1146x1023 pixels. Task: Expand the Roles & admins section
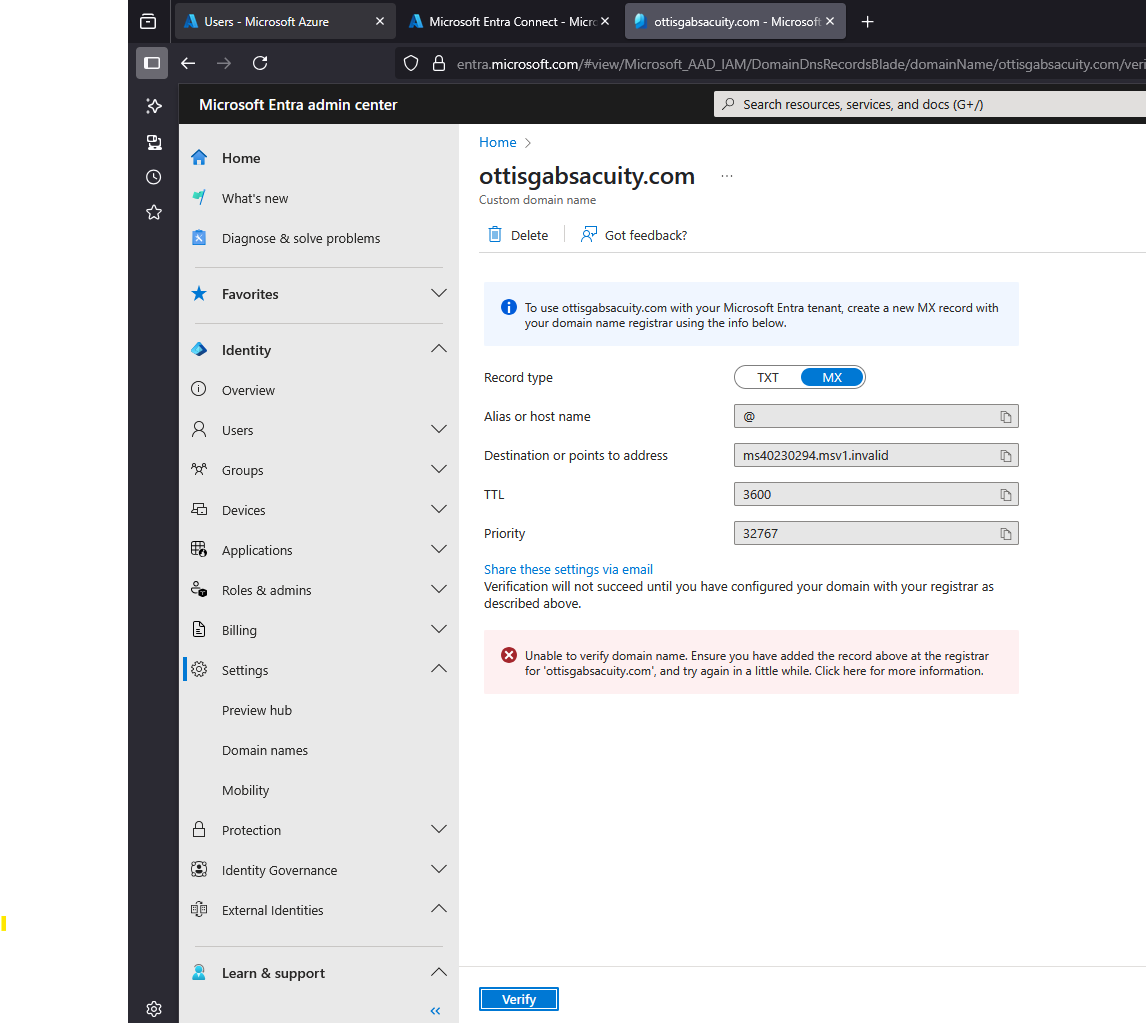click(439, 590)
